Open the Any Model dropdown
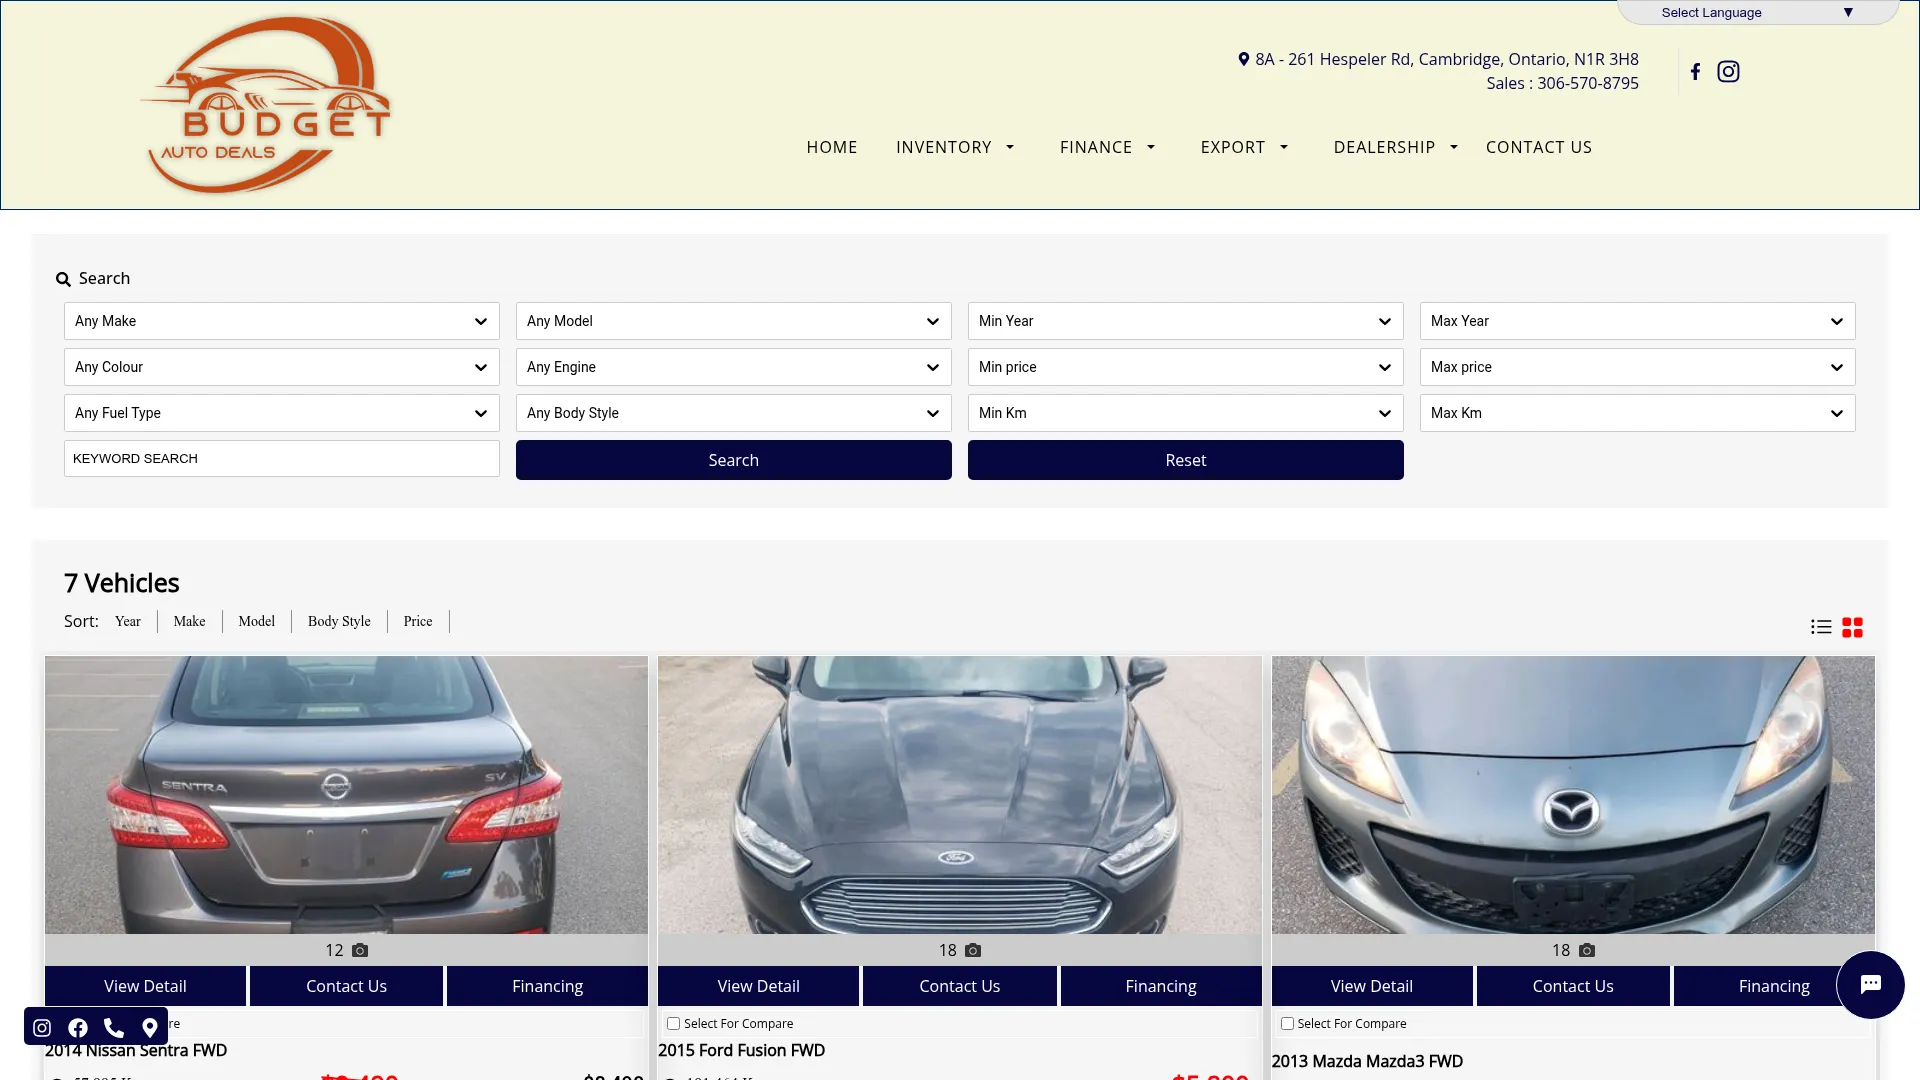1920x1080 pixels. [734, 321]
